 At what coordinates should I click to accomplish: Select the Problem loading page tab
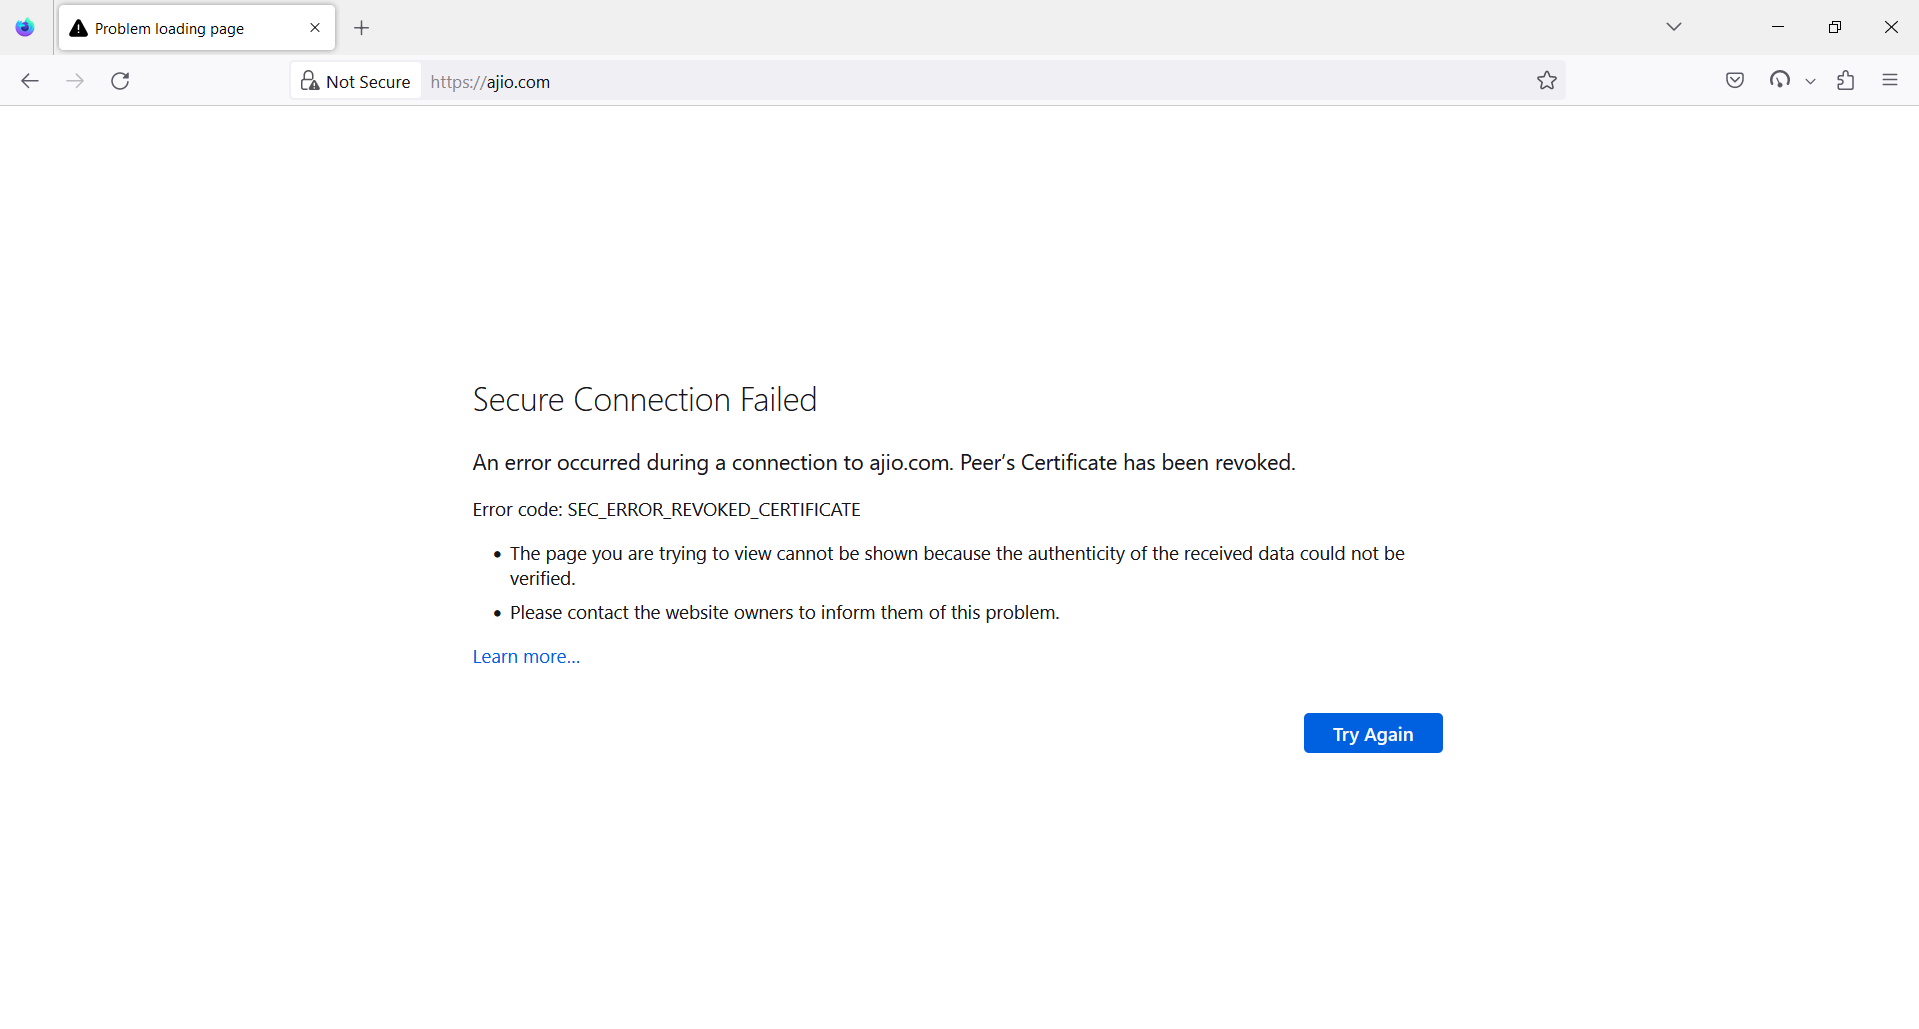pyautogui.click(x=180, y=28)
